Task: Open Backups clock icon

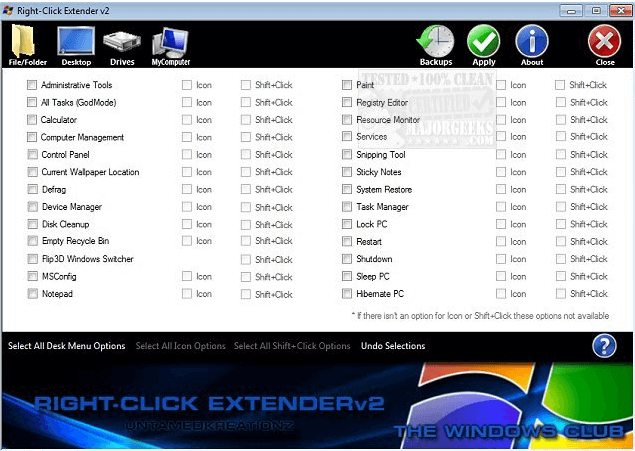Action: pyautogui.click(x=436, y=45)
